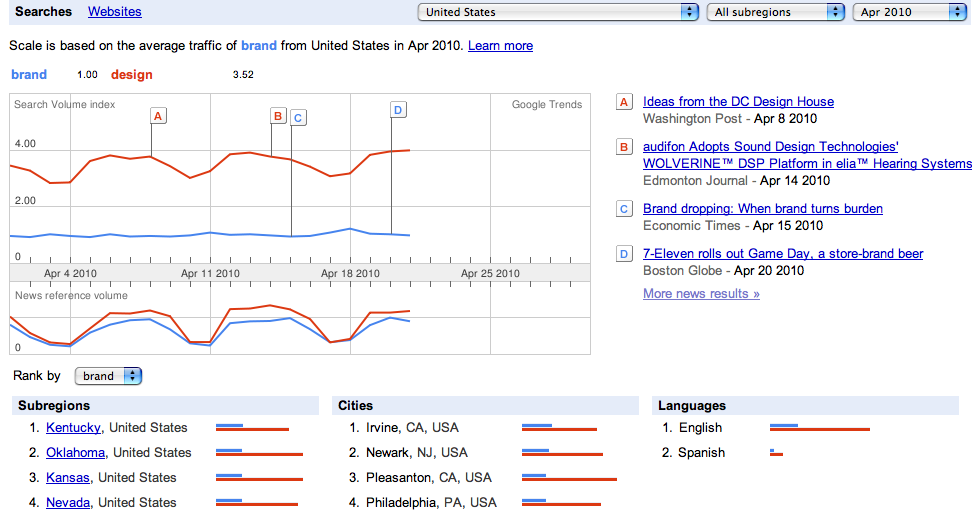Open the Rank by brand dropdown
972x516 pixels.
point(109,376)
